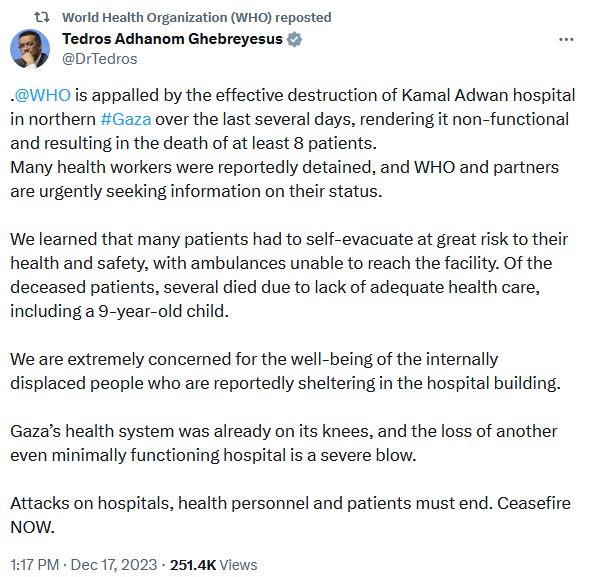Click the closing word 'NOW.'
Screen dimensions: 589x577
(32, 527)
